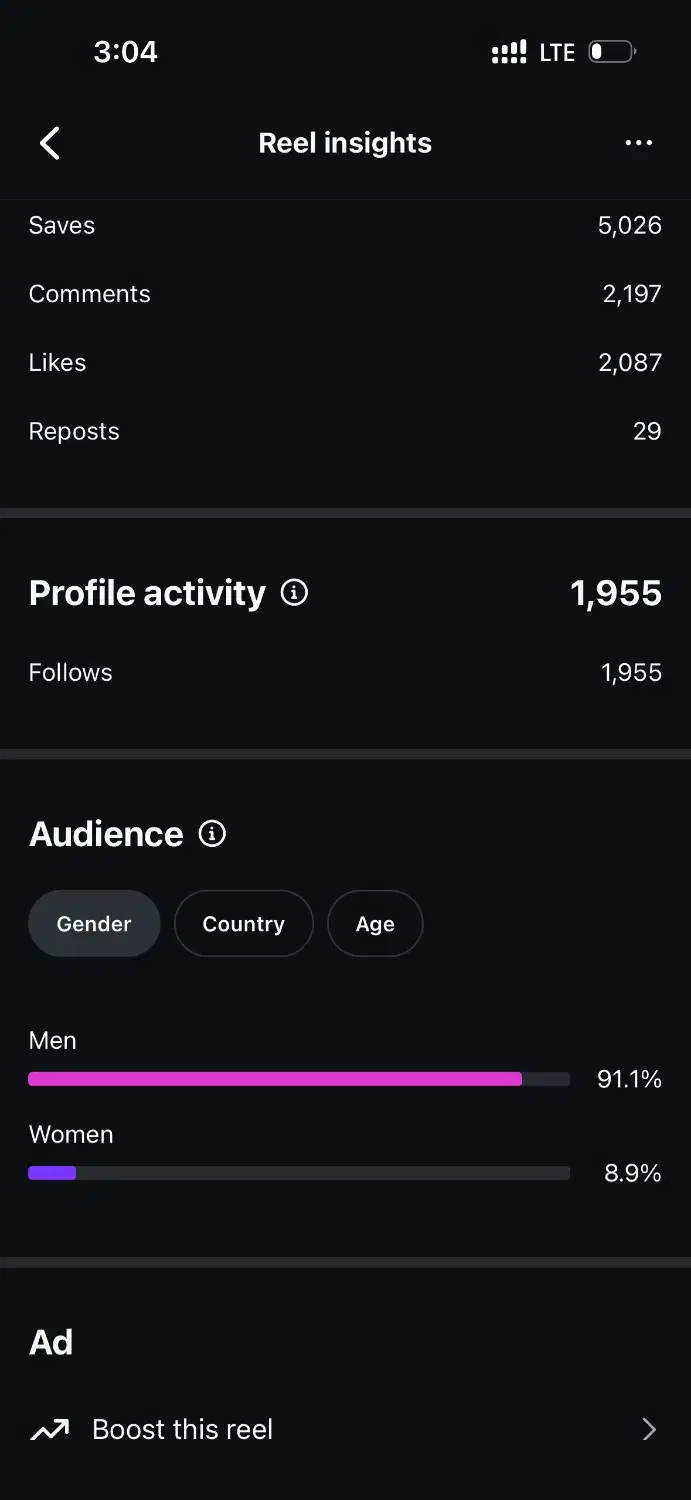Switch audience view to Age
691x1500 pixels.
click(x=375, y=924)
